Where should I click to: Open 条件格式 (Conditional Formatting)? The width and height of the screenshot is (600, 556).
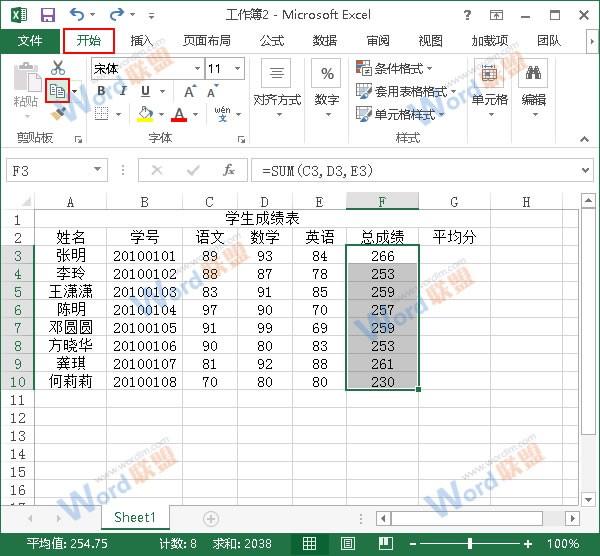(x=394, y=68)
